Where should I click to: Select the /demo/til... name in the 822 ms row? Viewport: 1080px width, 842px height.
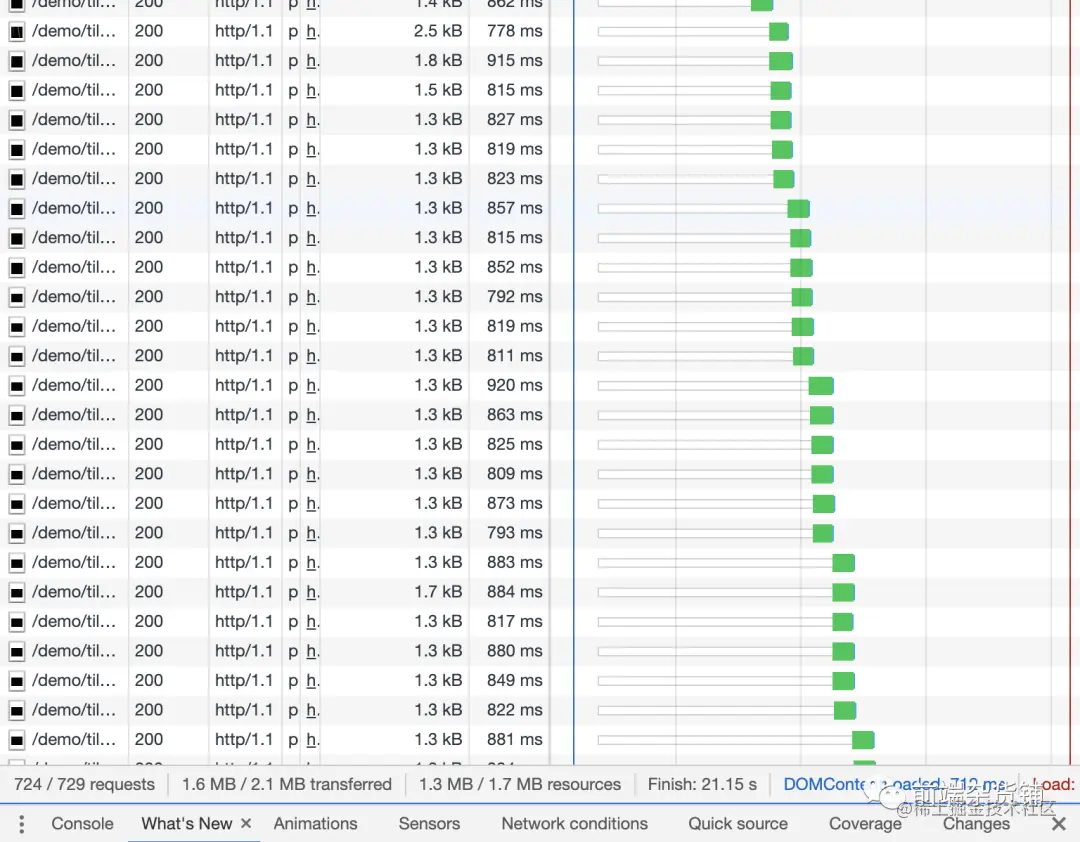click(74, 710)
